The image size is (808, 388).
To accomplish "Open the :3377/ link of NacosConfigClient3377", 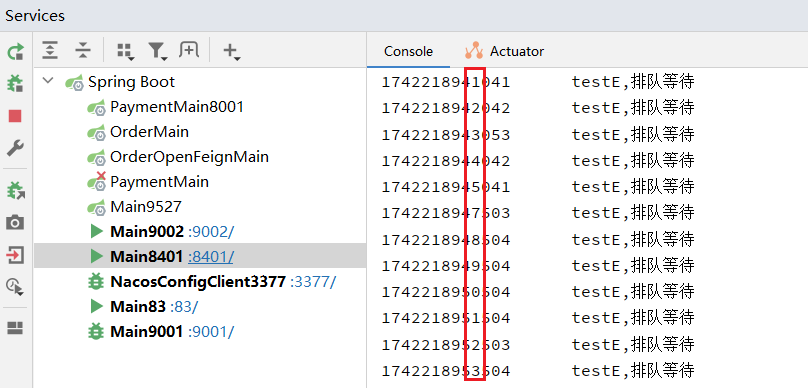I will 313,282.
